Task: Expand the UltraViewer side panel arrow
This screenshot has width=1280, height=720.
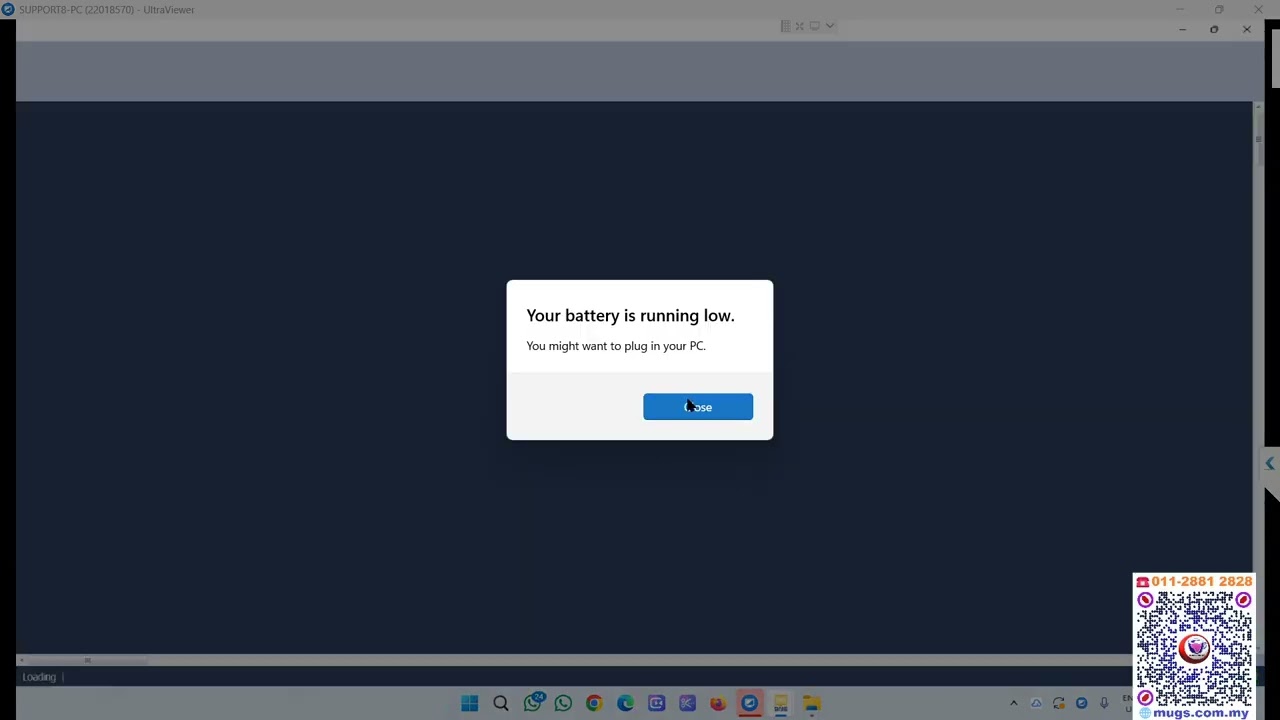Action: 1270,463
